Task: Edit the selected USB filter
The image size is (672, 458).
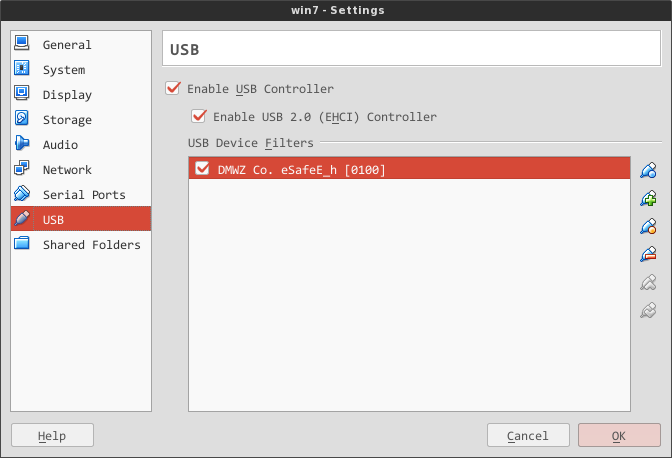Action: tap(648, 227)
